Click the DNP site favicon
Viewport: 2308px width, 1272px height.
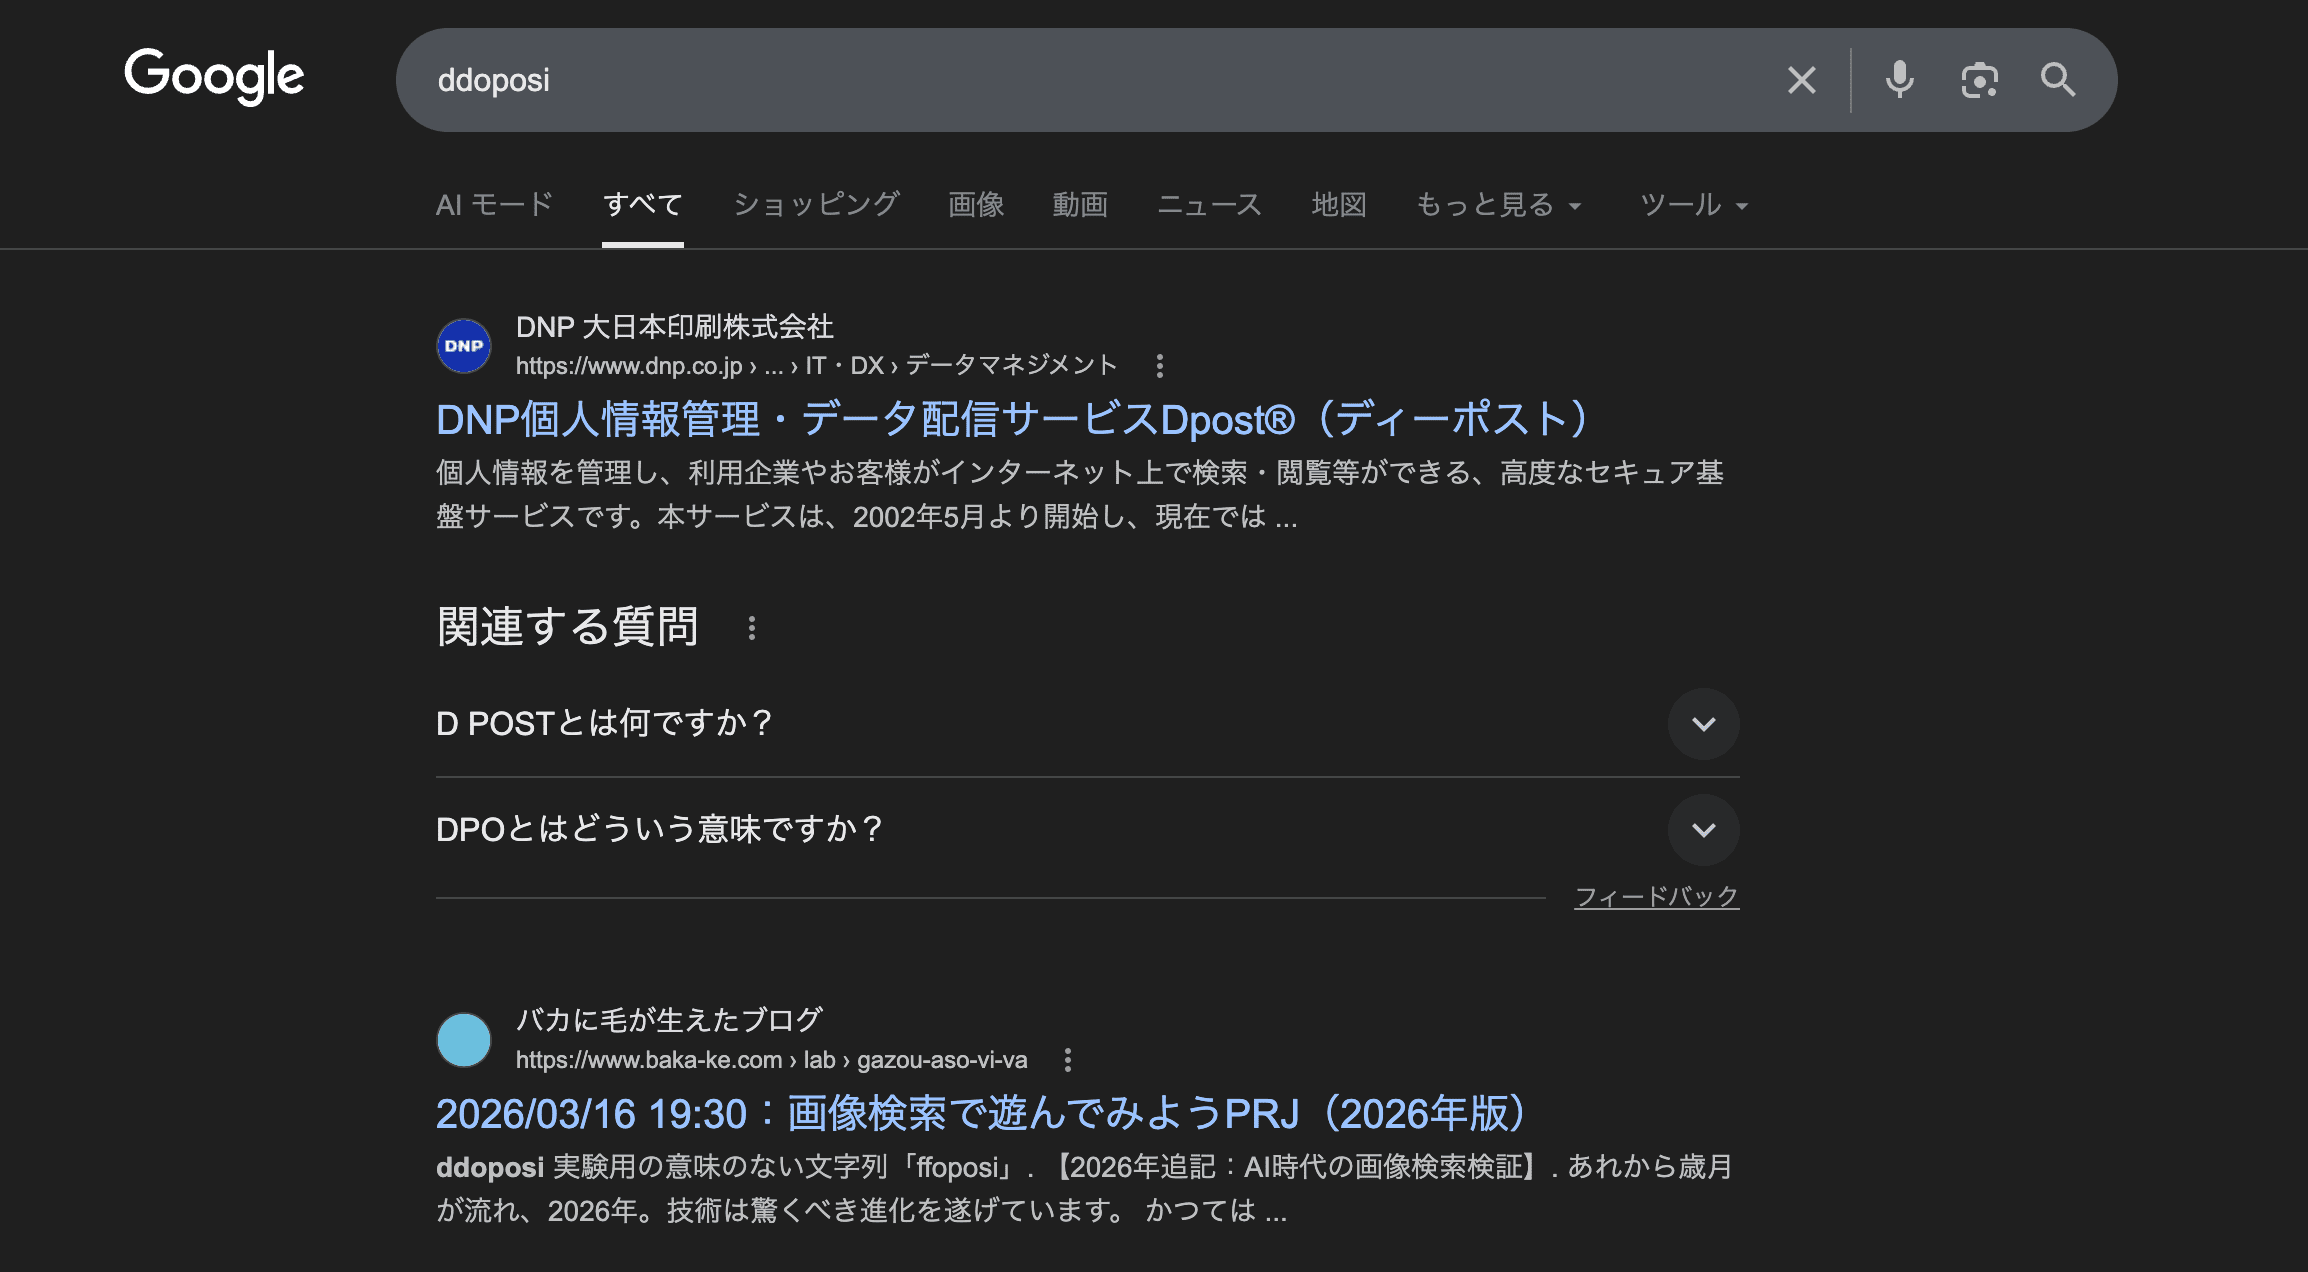pyautogui.click(x=464, y=346)
